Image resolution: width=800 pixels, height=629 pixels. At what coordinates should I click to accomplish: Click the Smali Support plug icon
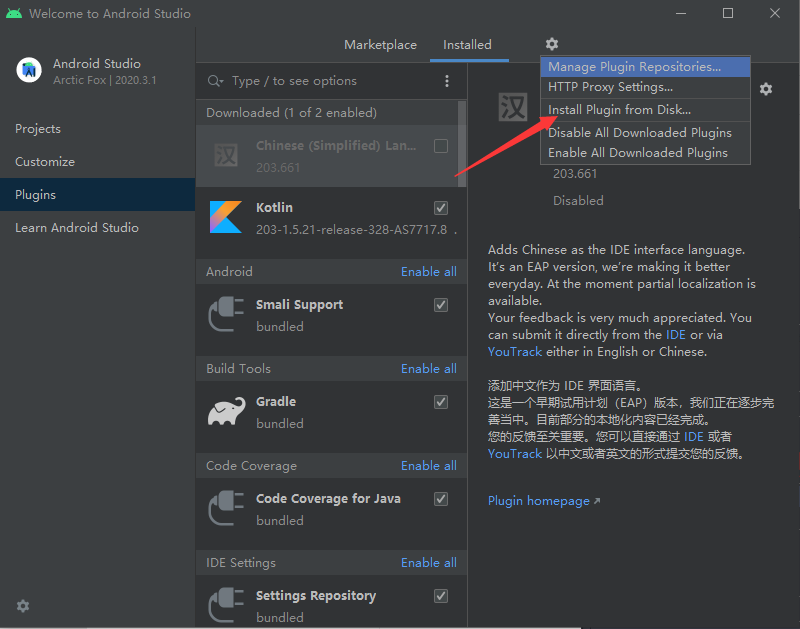pos(226,314)
